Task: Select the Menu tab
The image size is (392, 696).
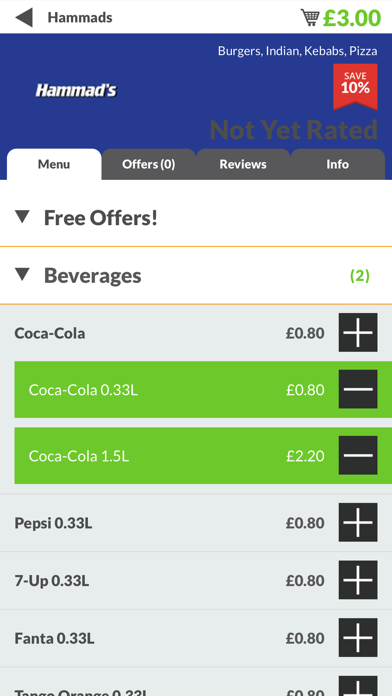Action: pyautogui.click(x=54, y=164)
